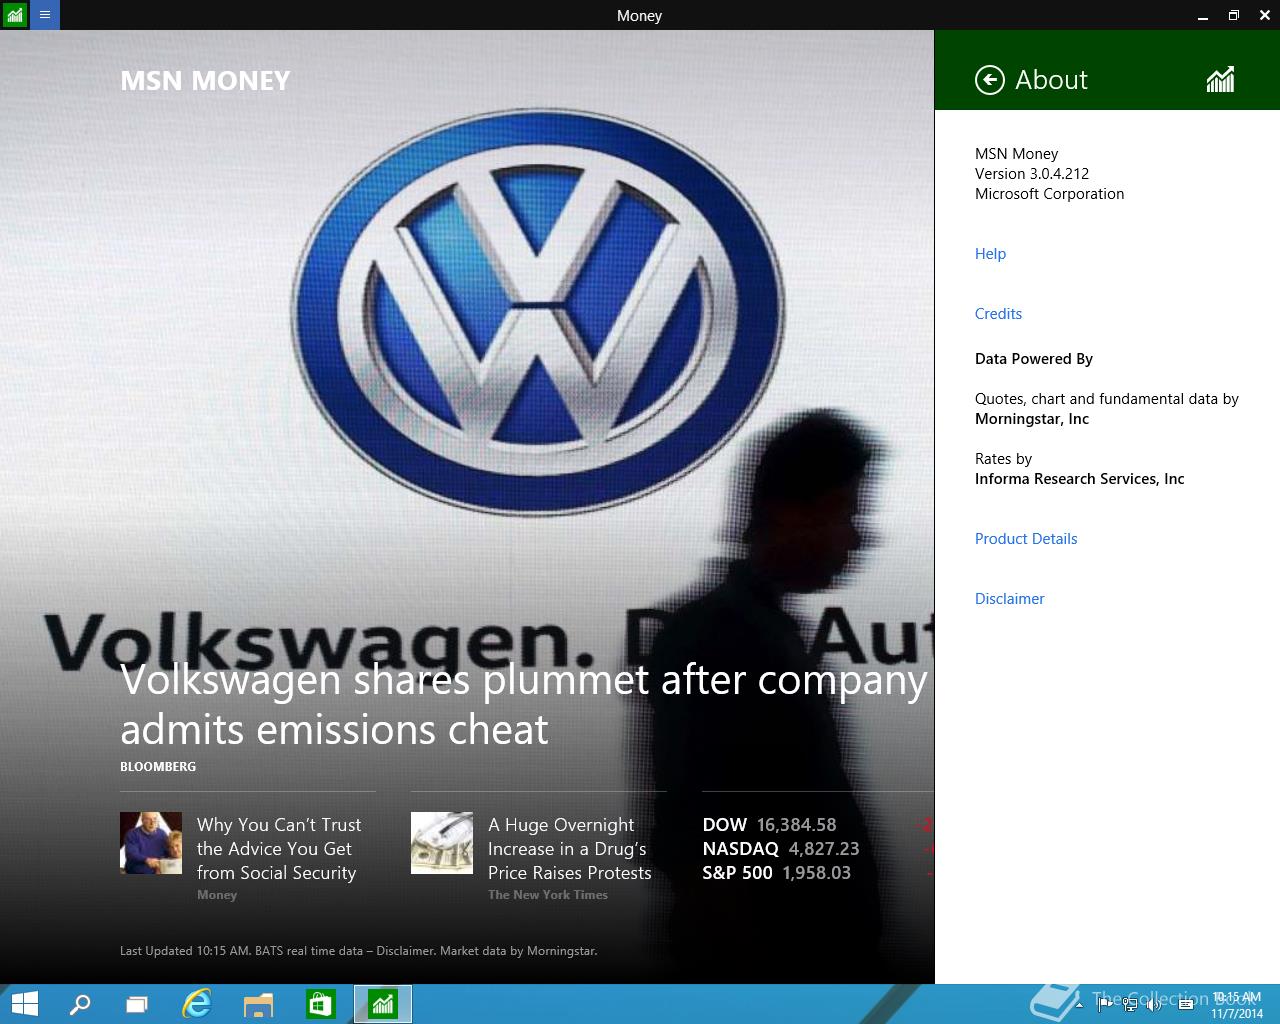Click the network status tray icon
The image size is (1280, 1024).
point(1128,1004)
